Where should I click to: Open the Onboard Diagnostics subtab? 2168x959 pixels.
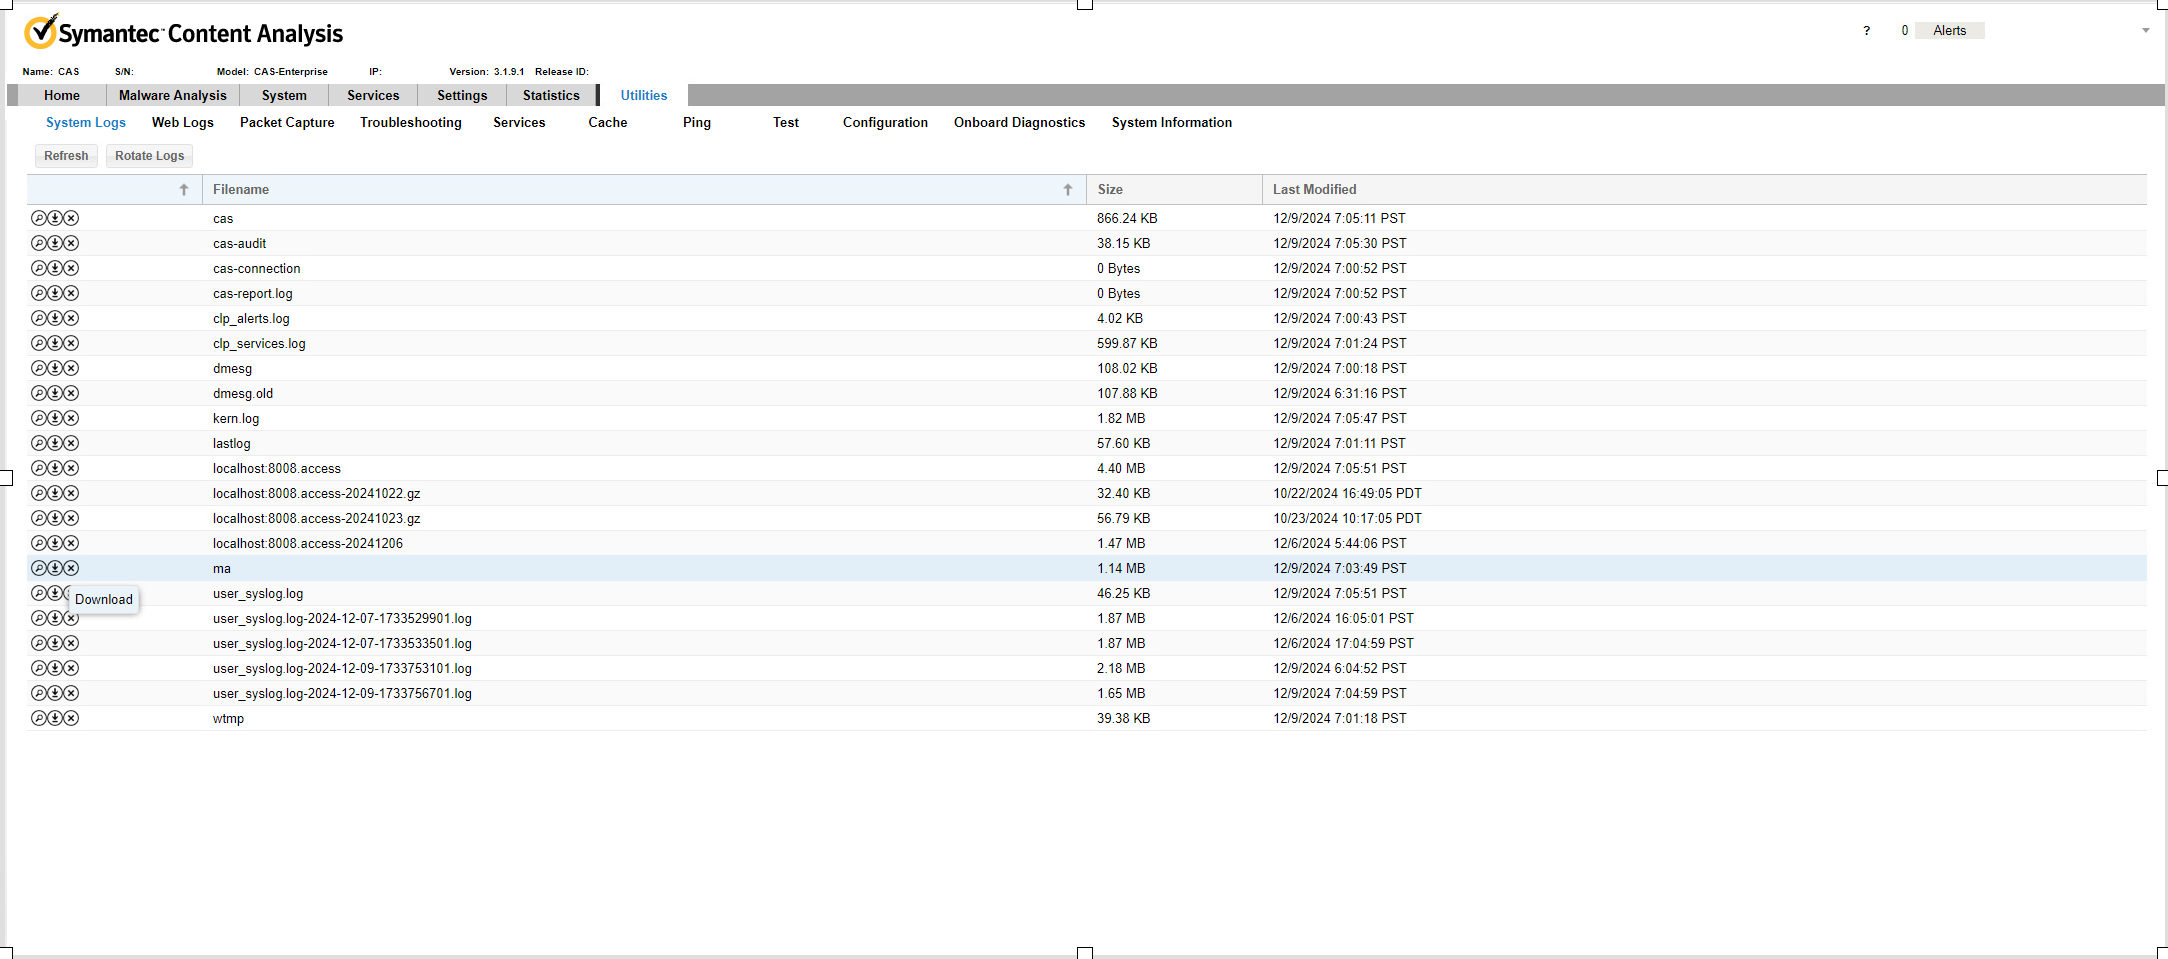point(1018,122)
